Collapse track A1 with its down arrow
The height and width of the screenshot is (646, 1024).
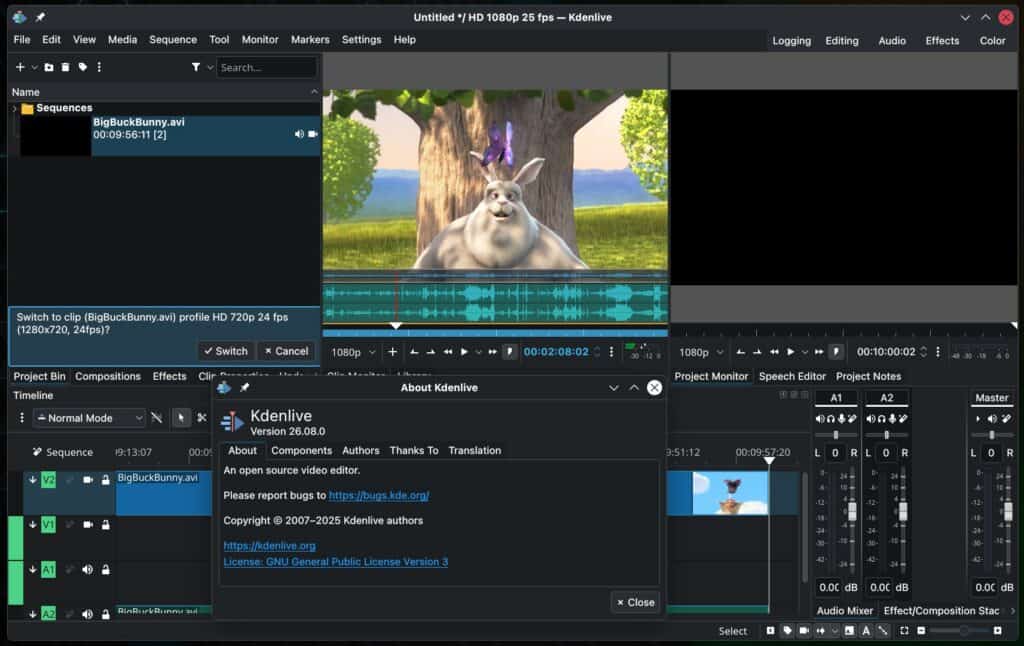(x=33, y=570)
